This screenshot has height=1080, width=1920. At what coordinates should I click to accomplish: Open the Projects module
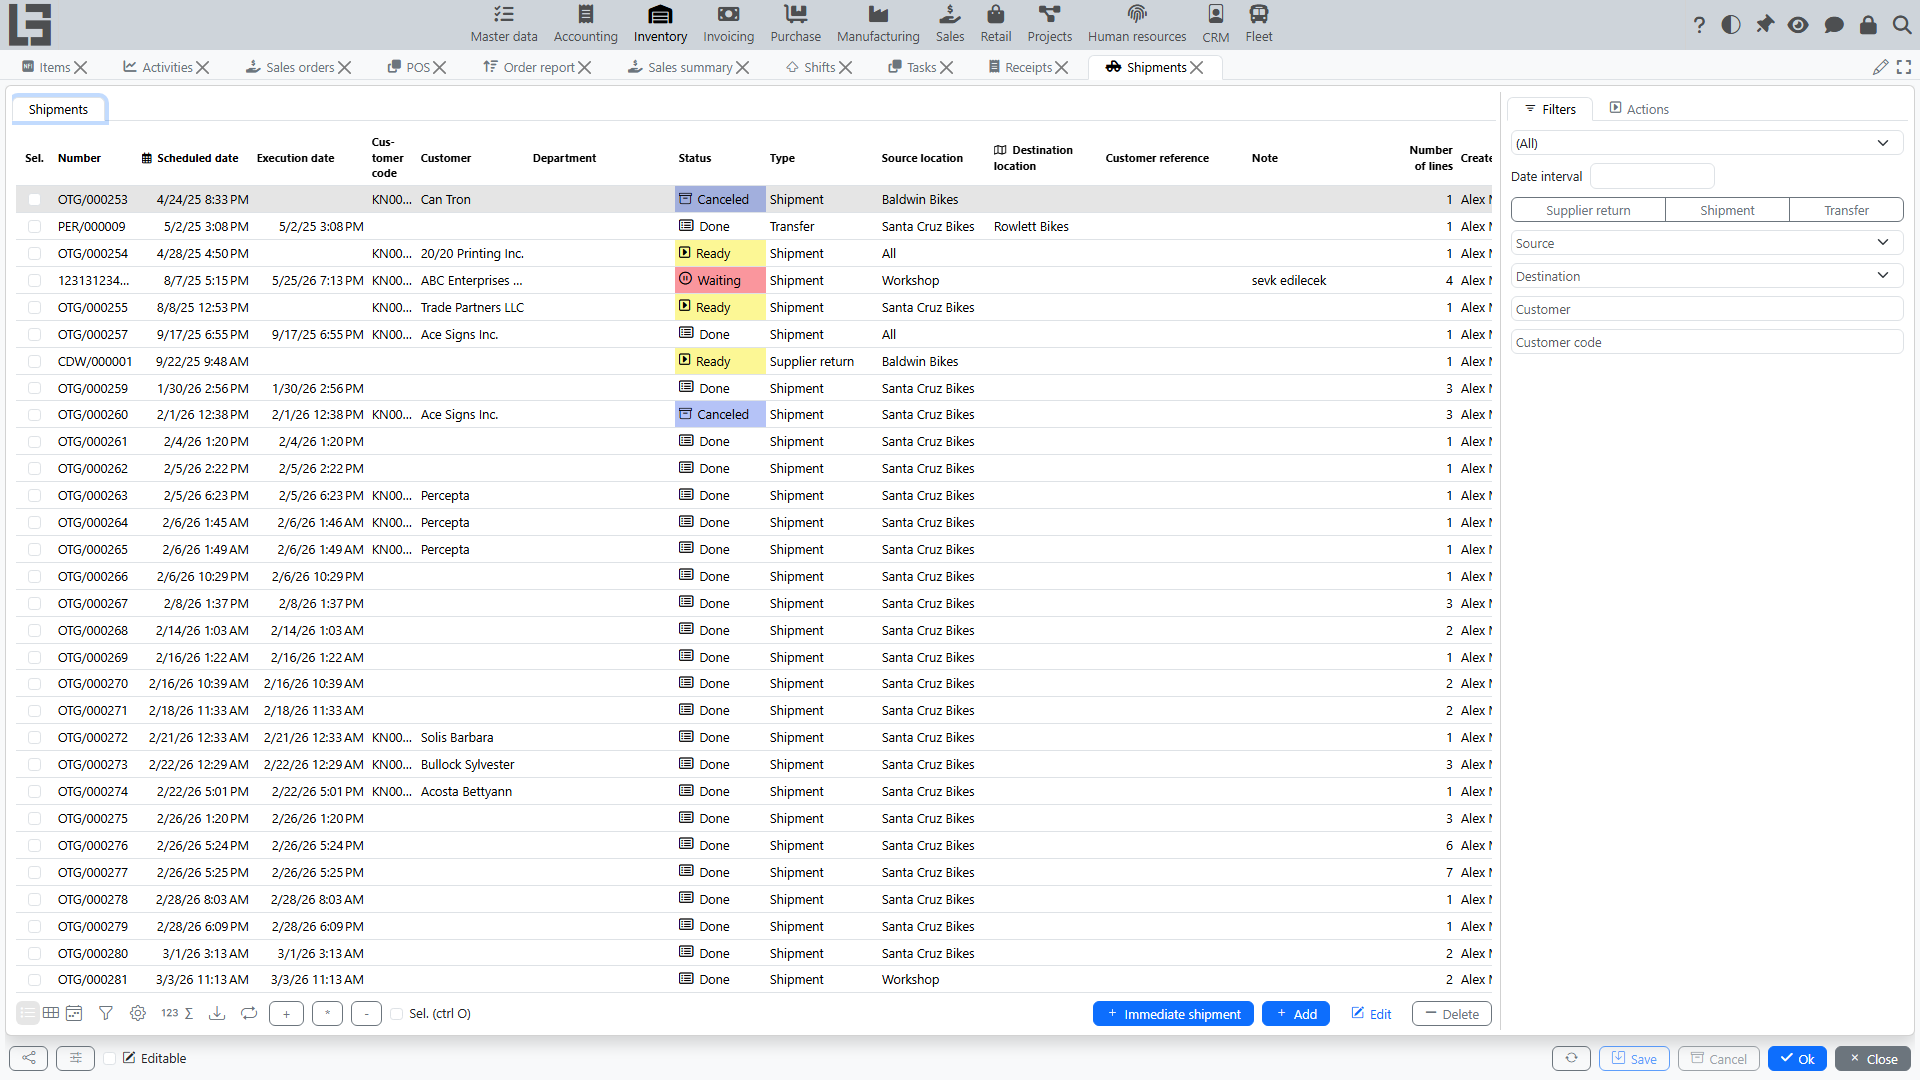(x=1049, y=24)
